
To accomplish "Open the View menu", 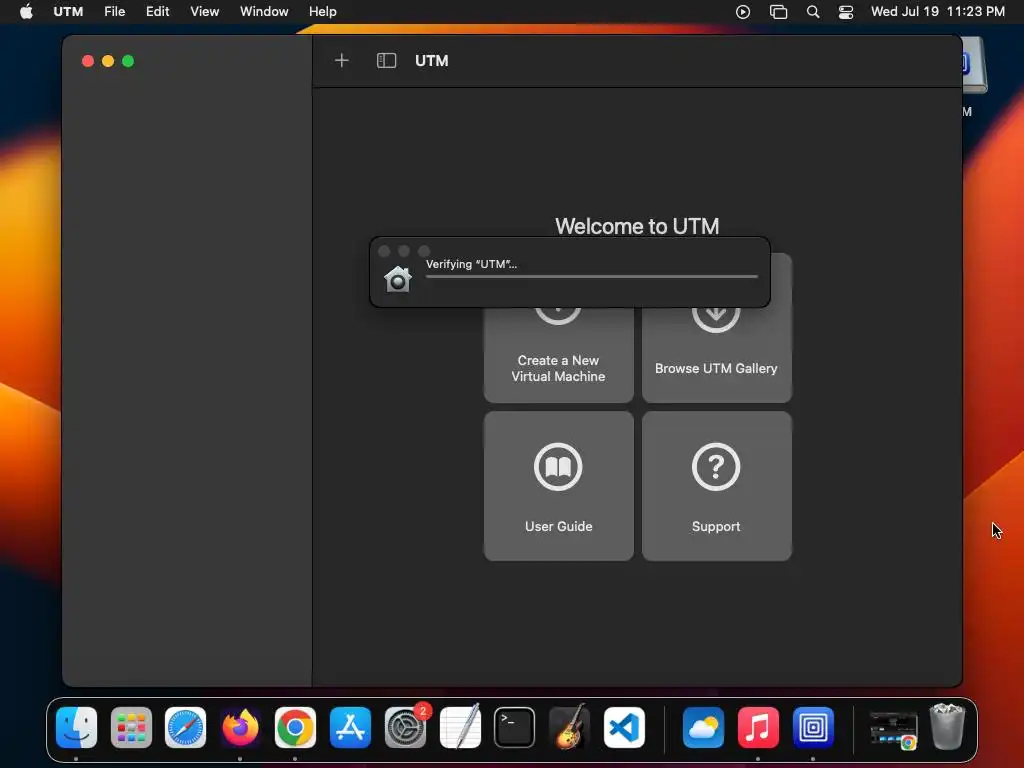I will (x=204, y=12).
